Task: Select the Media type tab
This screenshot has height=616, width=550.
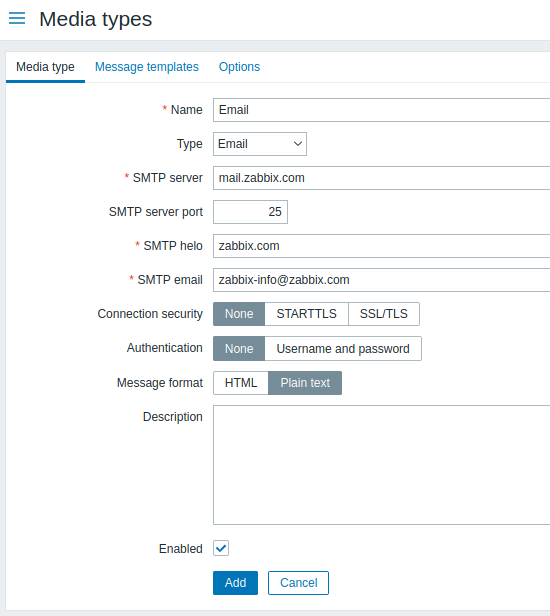Action: tap(45, 67)
